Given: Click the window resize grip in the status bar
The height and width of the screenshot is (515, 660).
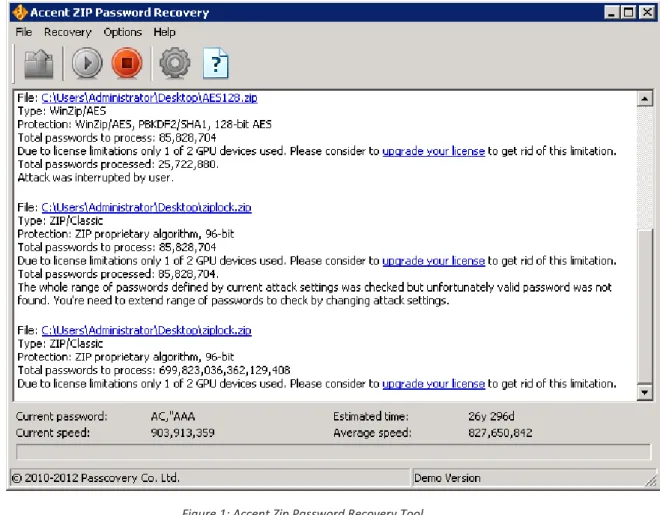Looking at the screenshot, I should point(650,481).
